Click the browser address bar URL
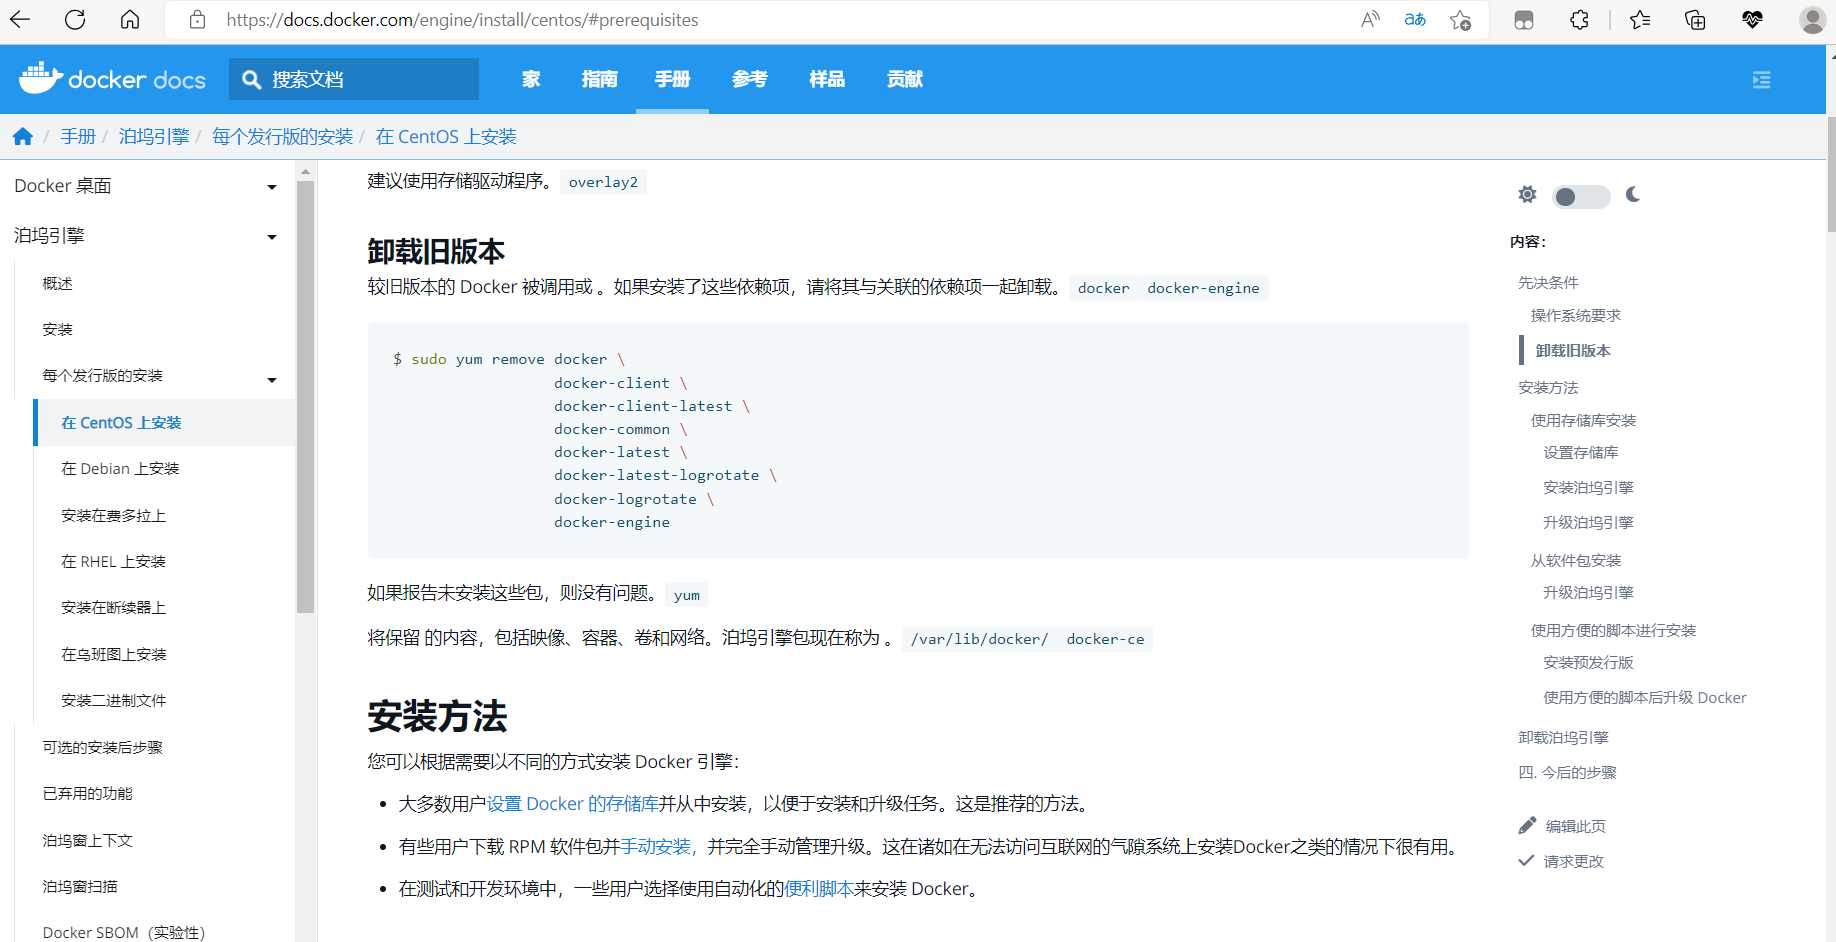Image resolution: width=1836 pixels, height=942 pixels. pos(462,20)
